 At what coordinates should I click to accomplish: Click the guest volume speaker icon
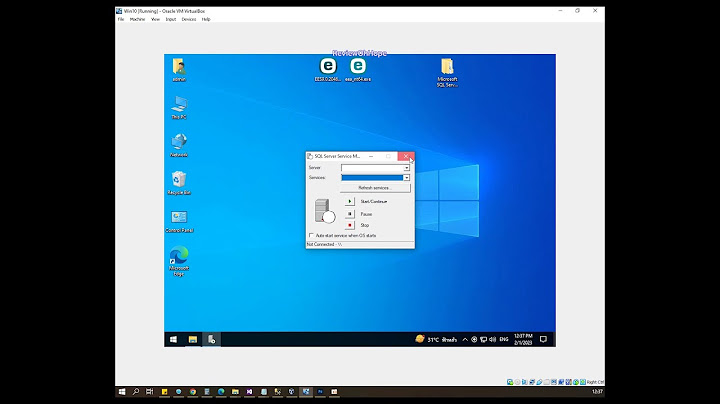(x=493, y=340)
